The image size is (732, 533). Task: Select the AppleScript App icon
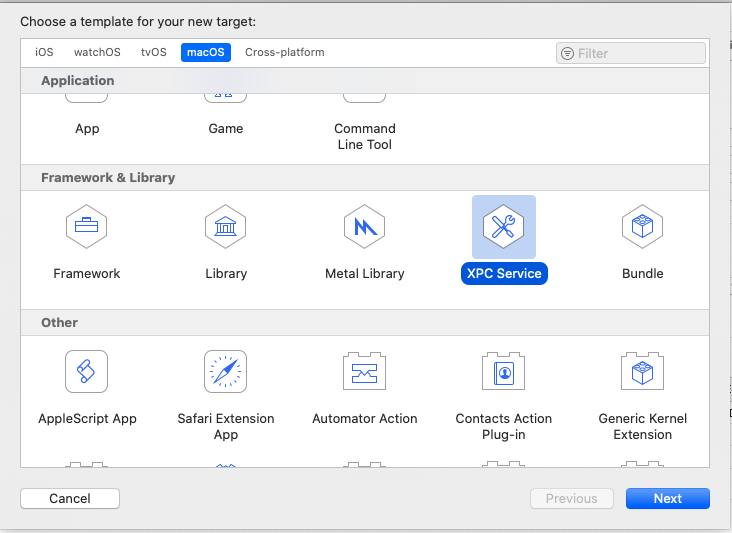click(x=86, y=372)
